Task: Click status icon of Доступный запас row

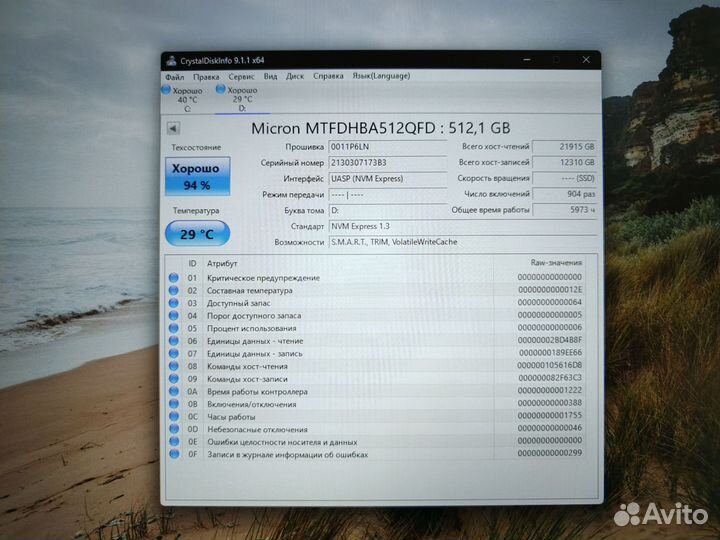Action: click(174, 303)
